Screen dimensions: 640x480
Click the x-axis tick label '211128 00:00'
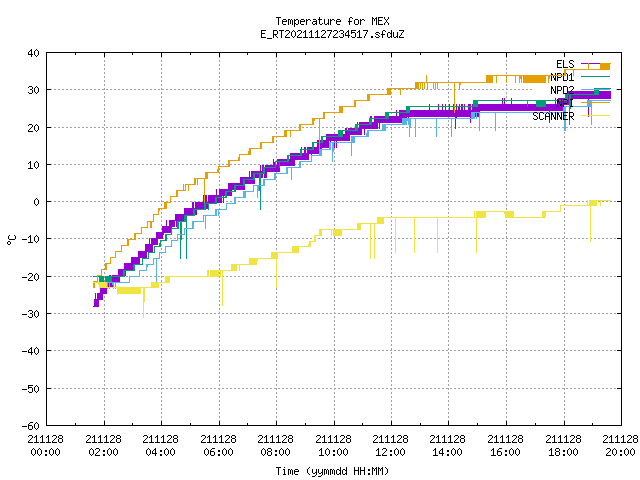[46, 445]
